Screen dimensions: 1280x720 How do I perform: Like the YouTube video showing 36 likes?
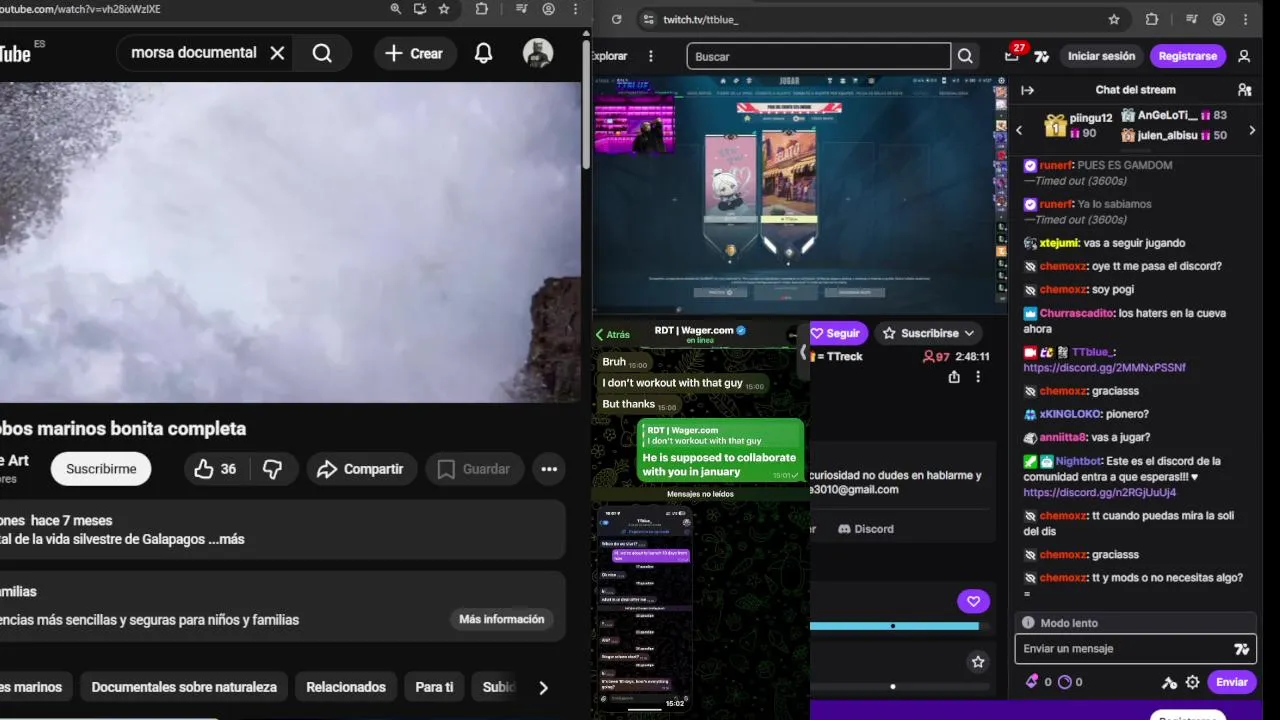coord(215,469)
